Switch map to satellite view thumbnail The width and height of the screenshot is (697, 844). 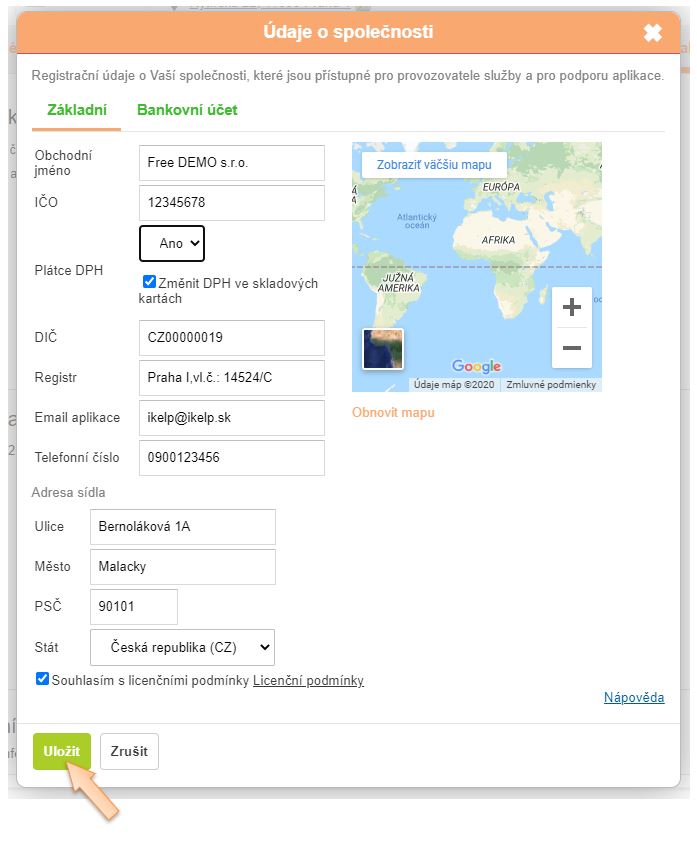pos(383,348)
